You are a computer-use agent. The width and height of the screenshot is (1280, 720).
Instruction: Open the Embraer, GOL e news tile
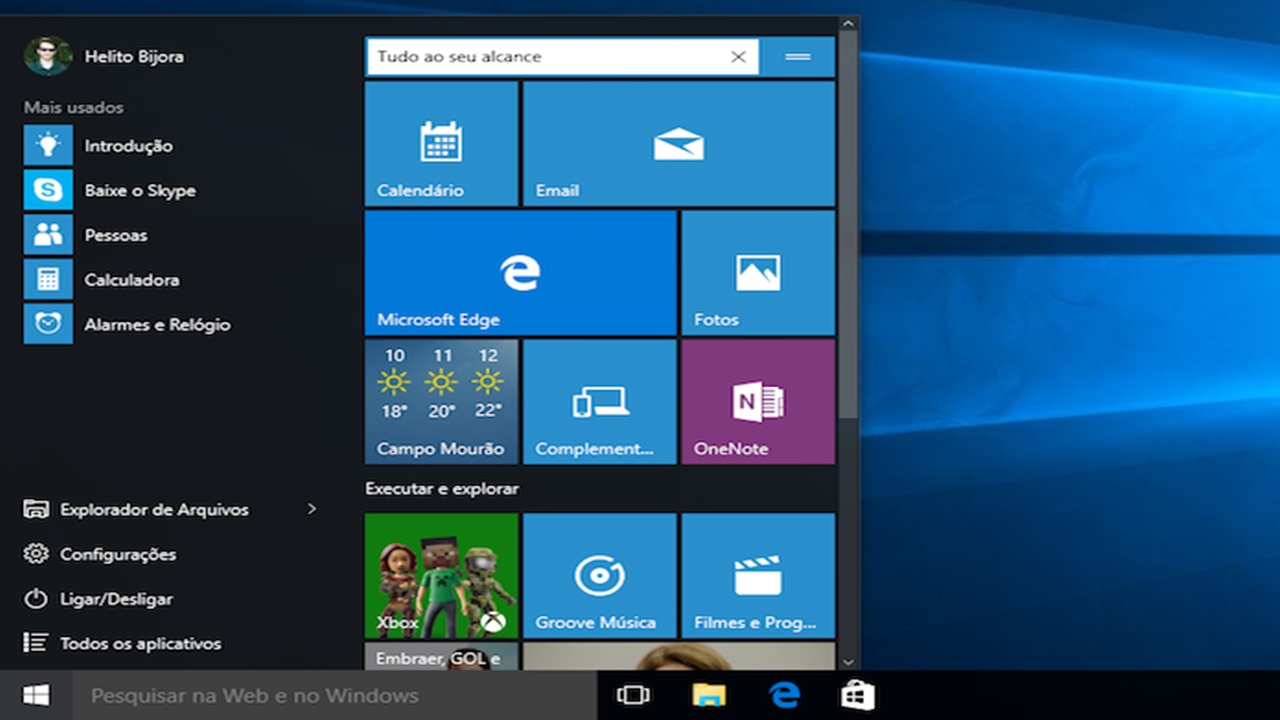pyautogui.click(x=441, y=656)
